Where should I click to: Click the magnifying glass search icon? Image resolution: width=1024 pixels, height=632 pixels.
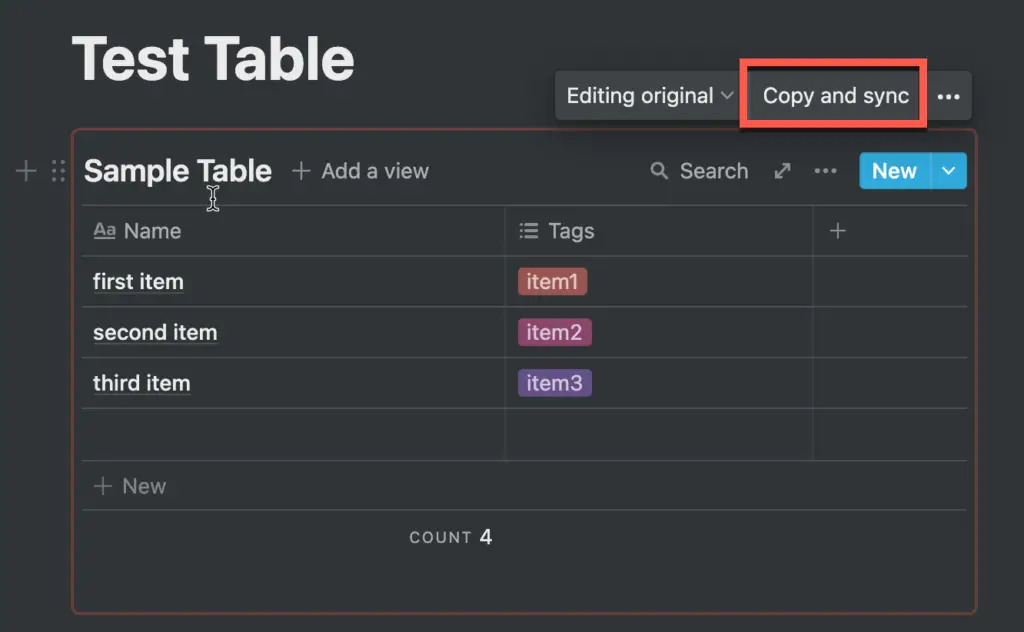click(659, 171)
